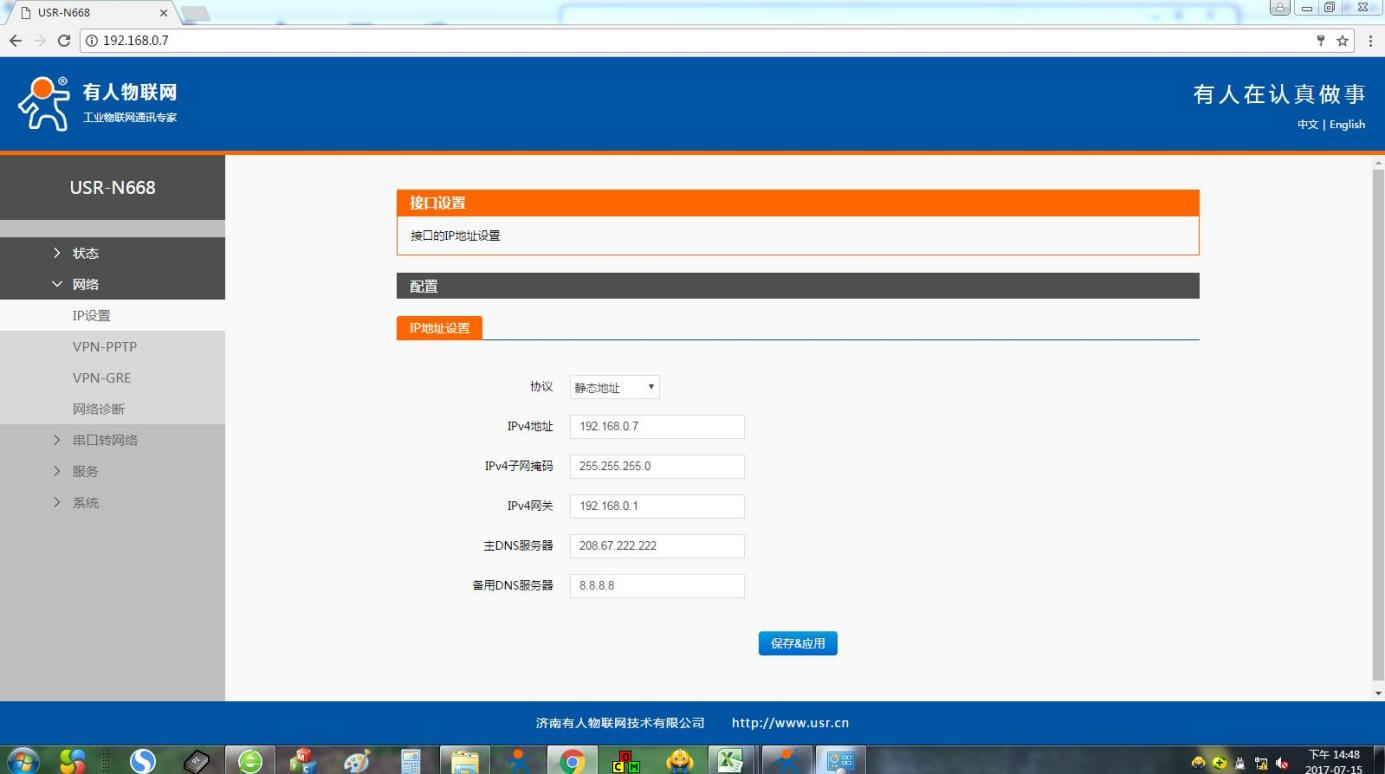Click the 保存&应用 button
The height and width of the screenshot is (774, 1385).
click(x=797, y=644)
